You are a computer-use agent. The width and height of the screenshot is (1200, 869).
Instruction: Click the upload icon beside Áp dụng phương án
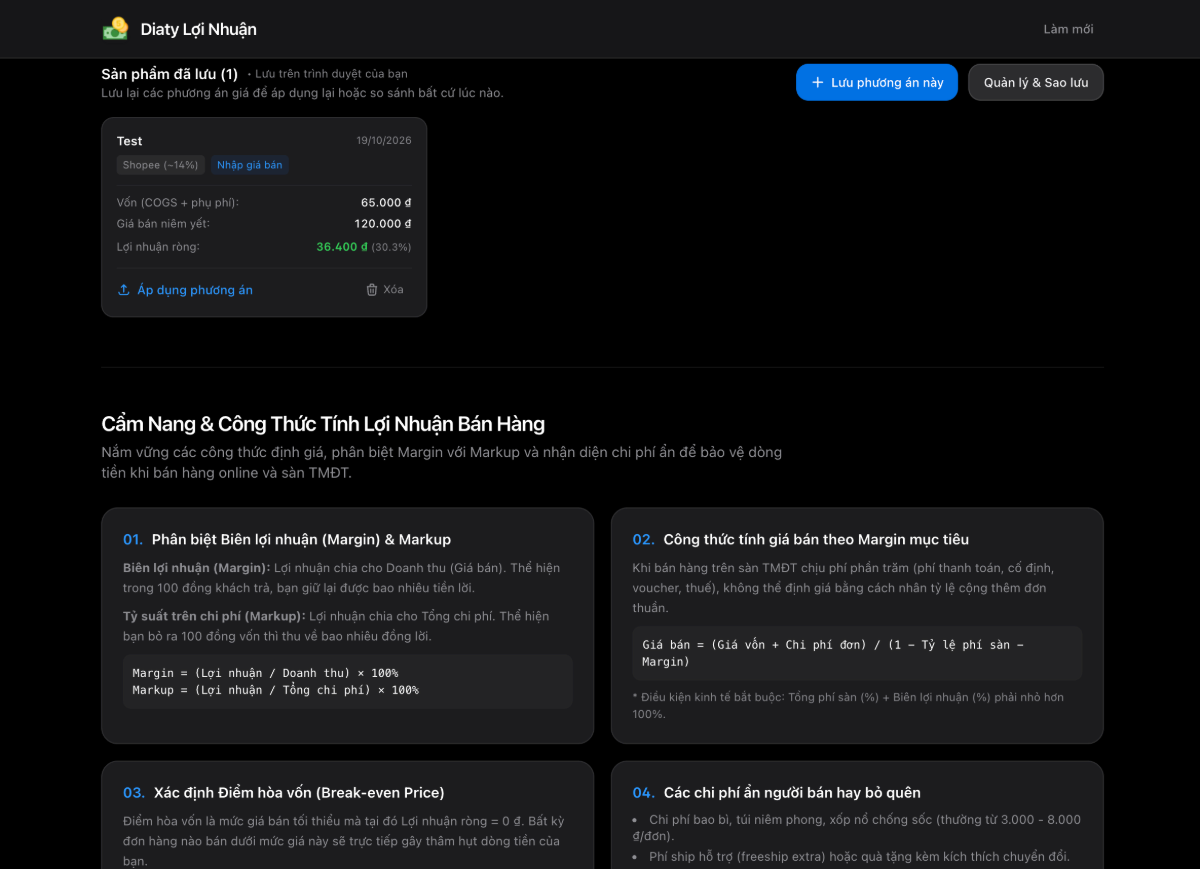[x=124, y=290]
